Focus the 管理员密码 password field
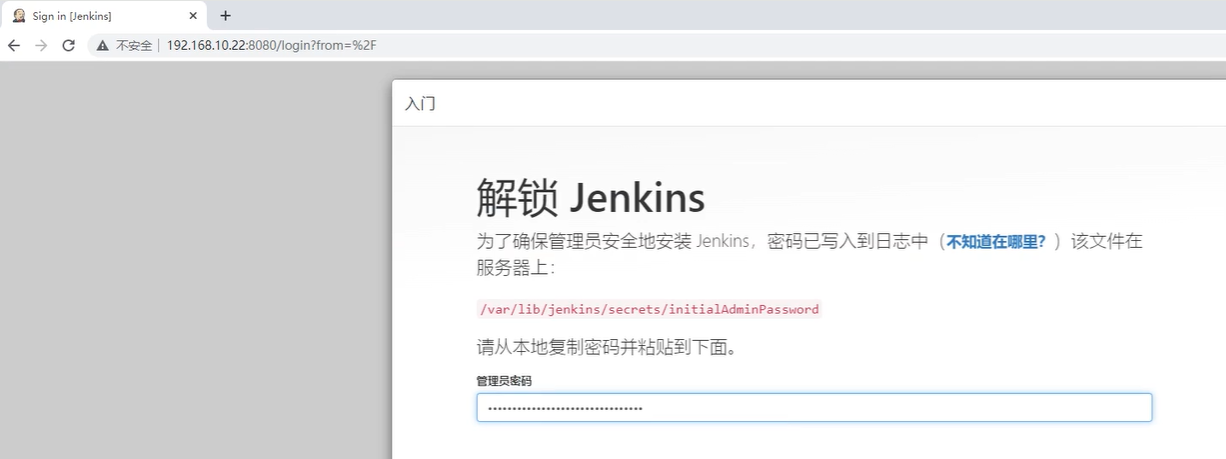 814,407
